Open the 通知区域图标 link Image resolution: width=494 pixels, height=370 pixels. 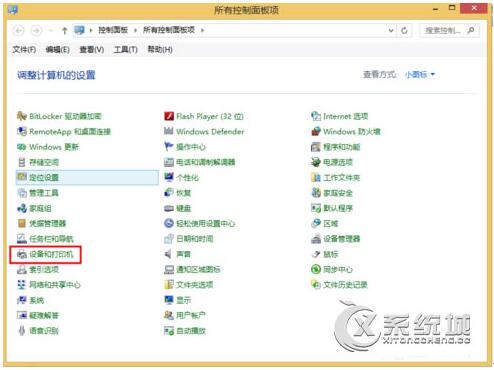pos(198,269)
